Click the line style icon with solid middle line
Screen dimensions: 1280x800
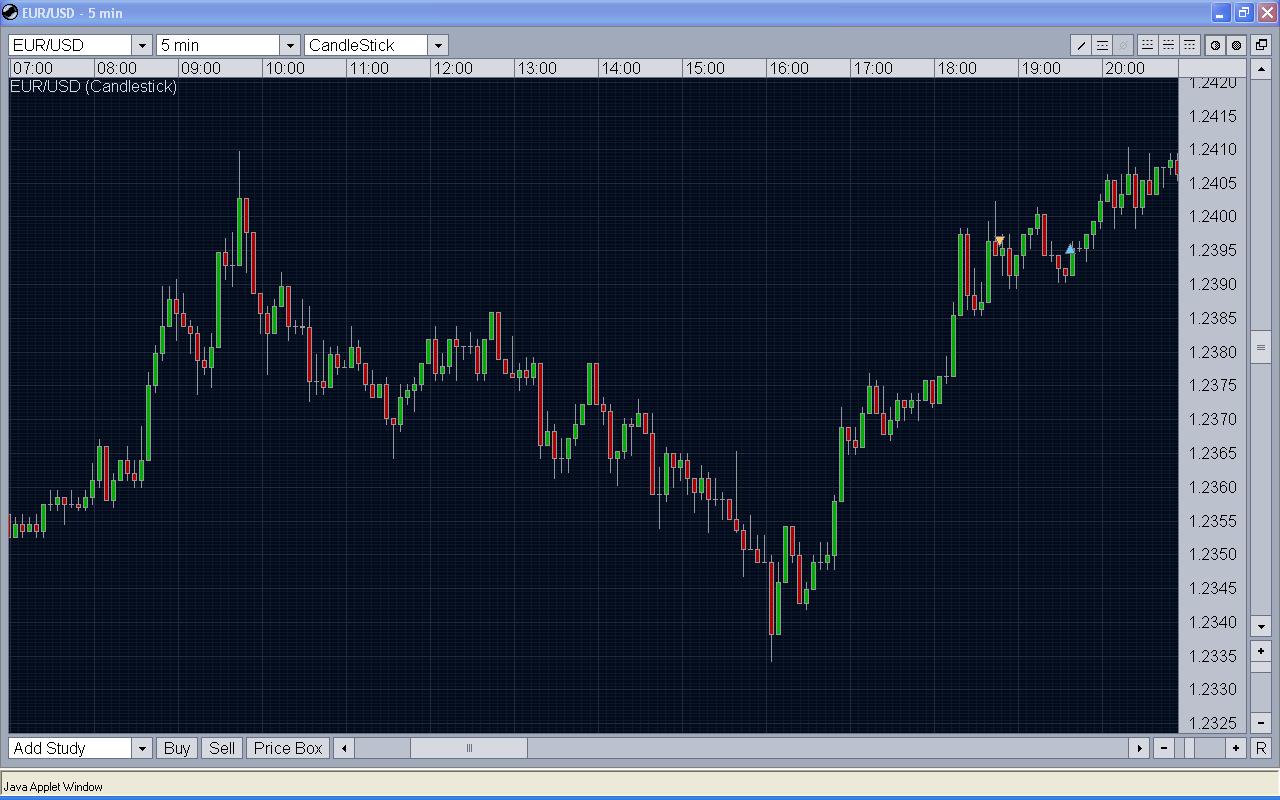[1168, 45]
